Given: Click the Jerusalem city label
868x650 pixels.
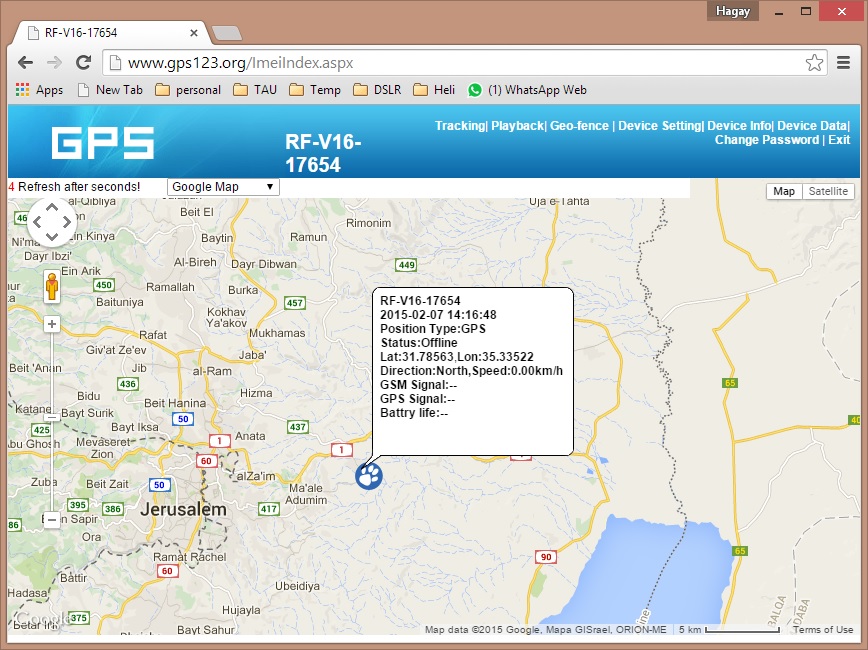Looking at the screenshot, I should [x=183, y=509].
